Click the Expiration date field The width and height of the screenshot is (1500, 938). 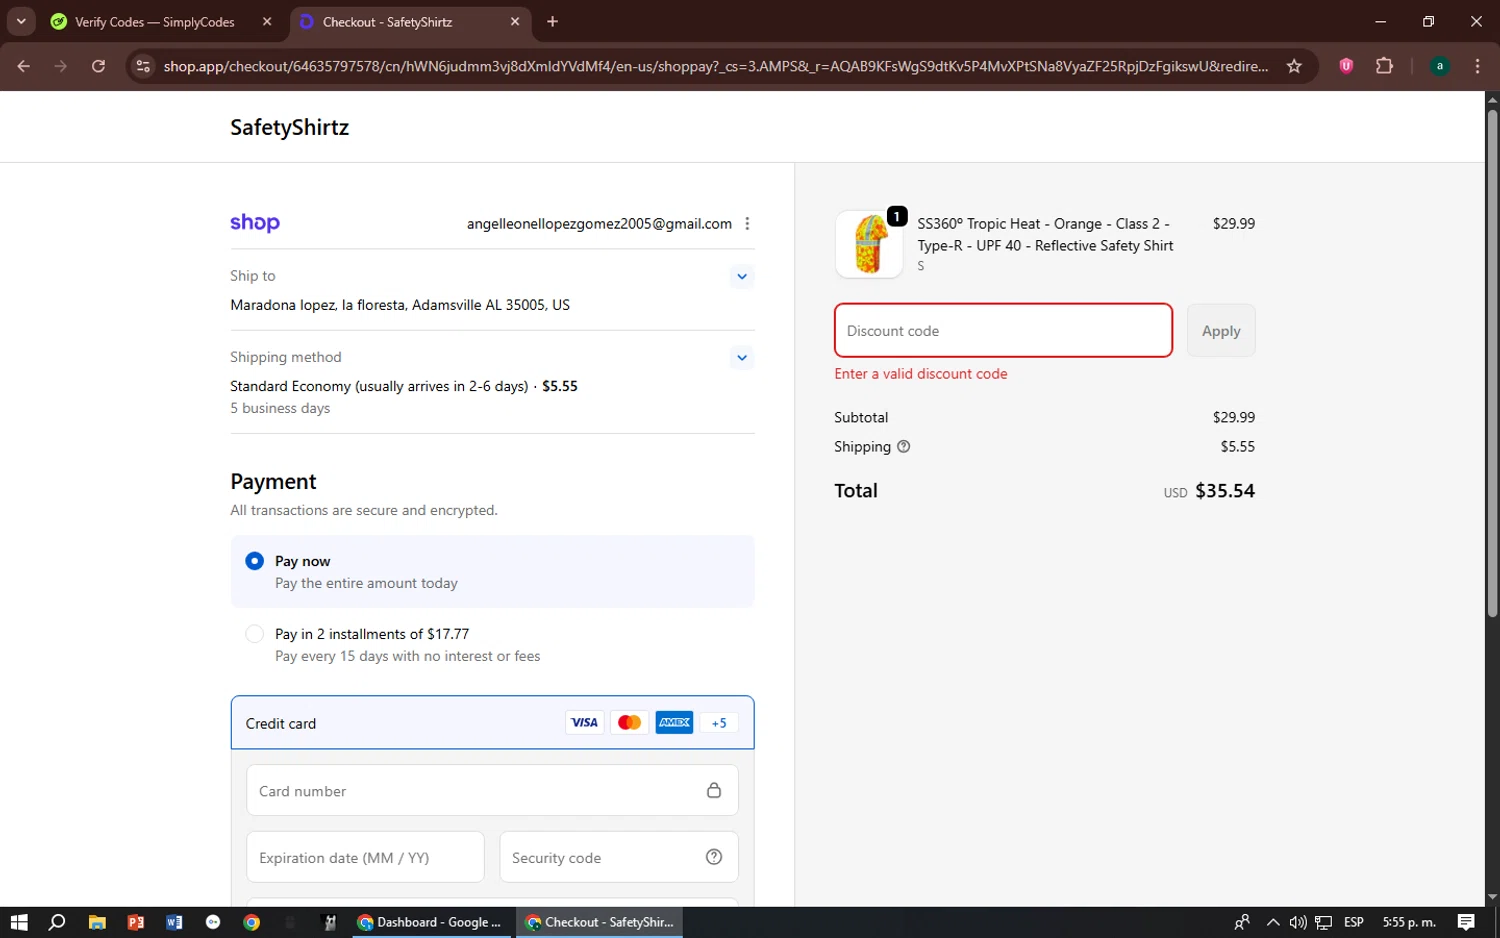[x=365, y=858]
